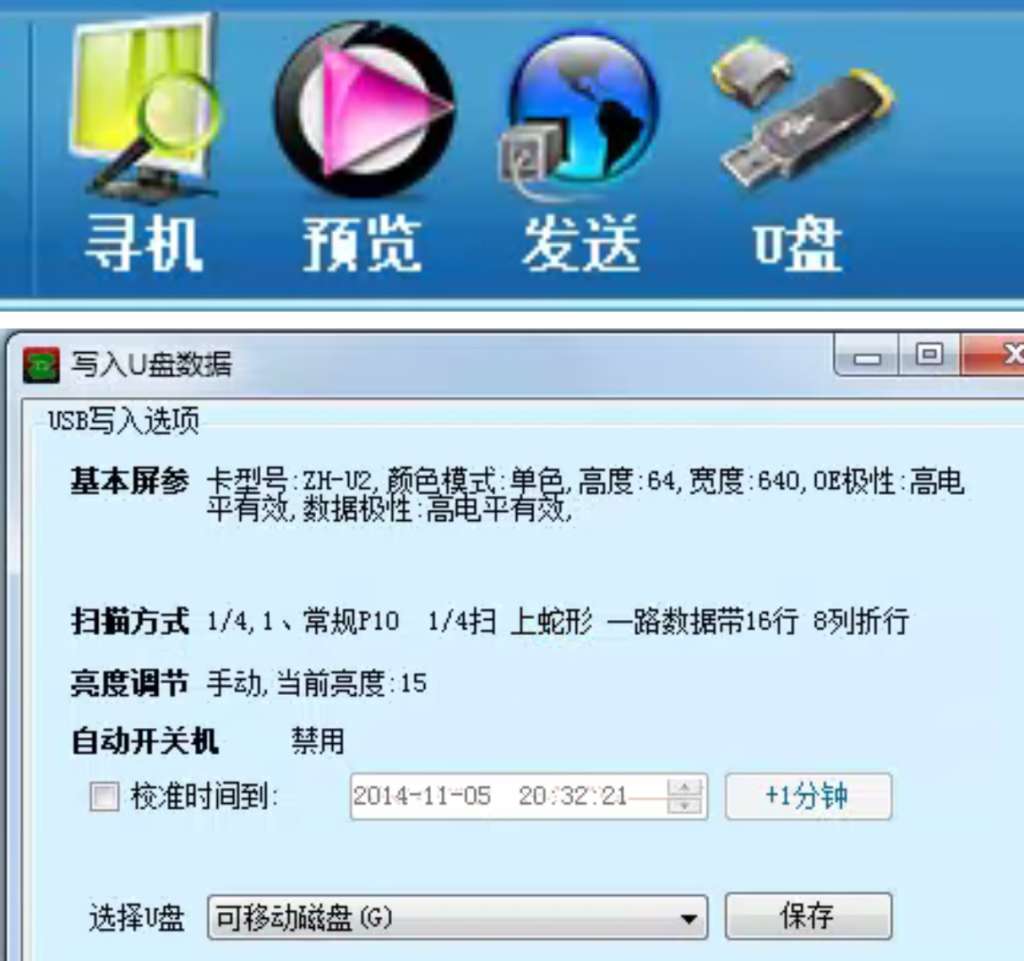Click the 发送 globe send icon

tap(579, 112)
